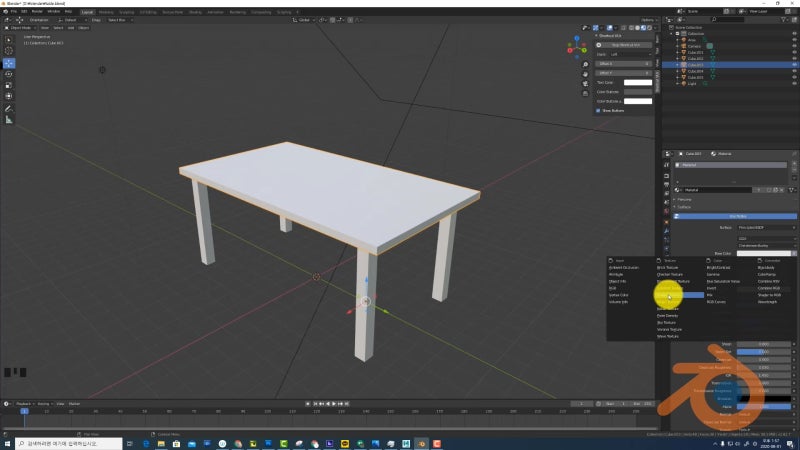Click the Base Color swatch
Viewport: 800px width, 450px height.
[x=764, y=253]
